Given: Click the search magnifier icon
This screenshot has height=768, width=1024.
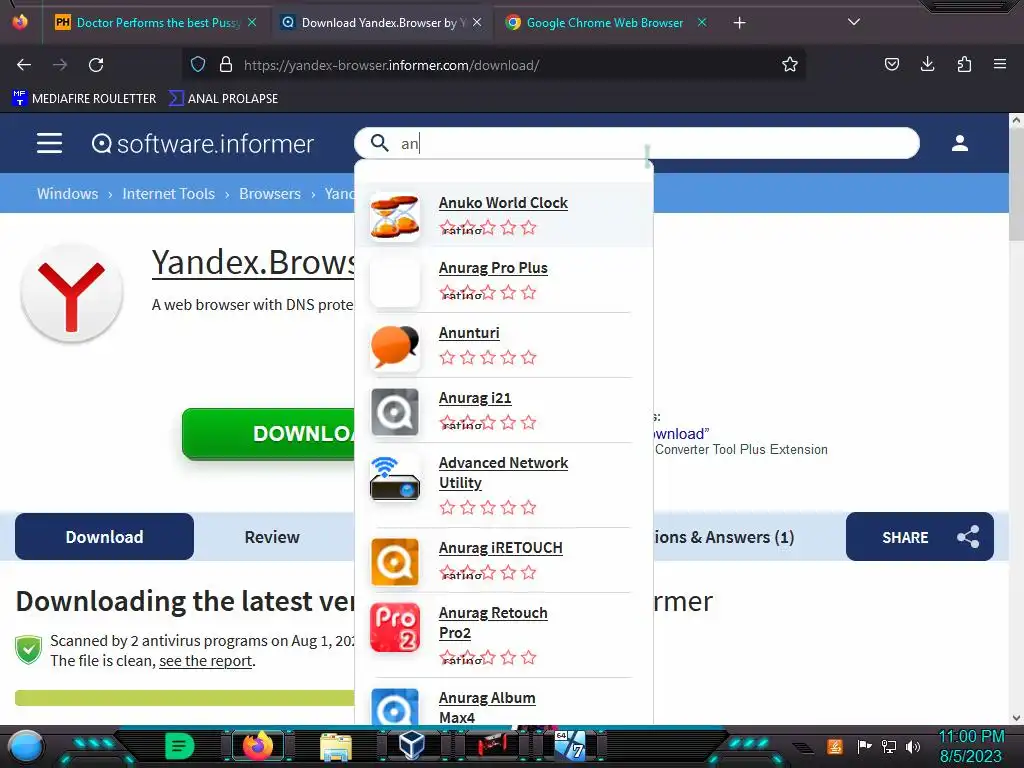Looking at the screenshot, I should click(379, 143).
